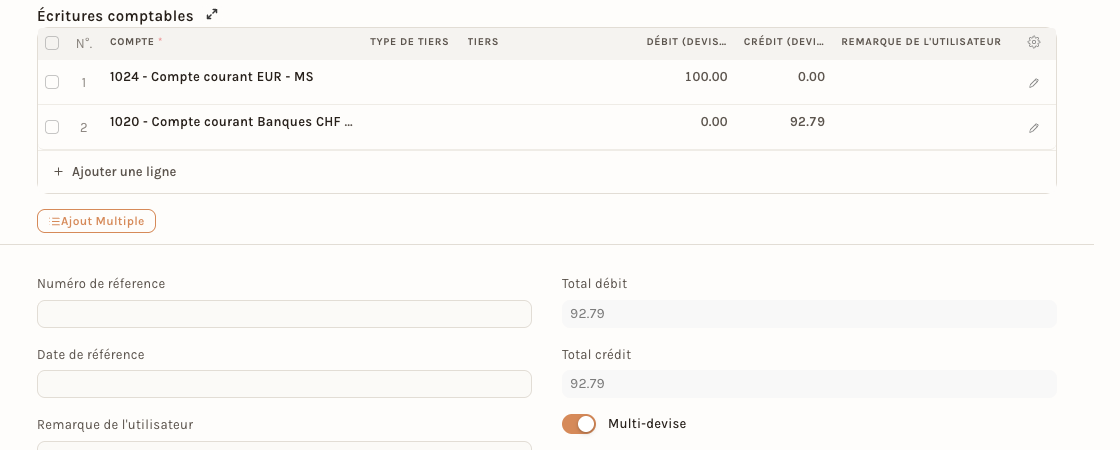
Task: Open table column settings gear
Action: [x=1033, y=42]
